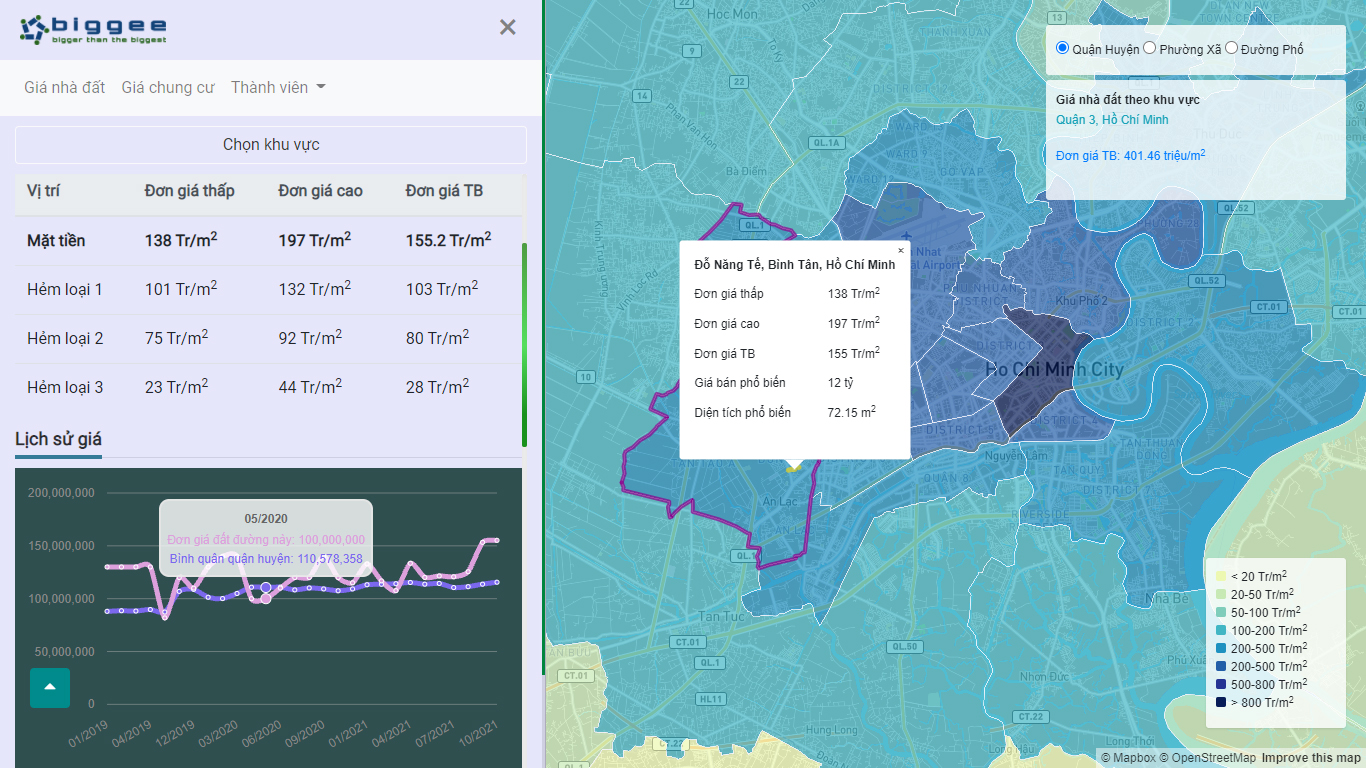This screenshot has height=768, width=1366.
Task: Click the yellow street marker below popup
Action: (x=793, y=468)
